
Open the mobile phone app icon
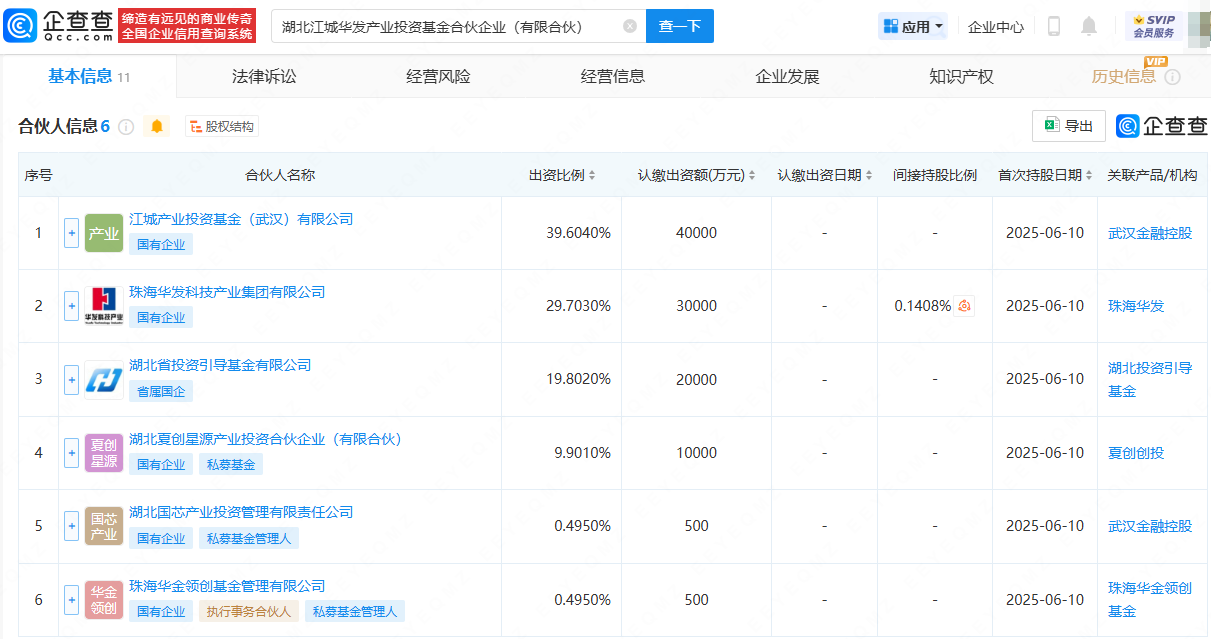click(1053, 27)
